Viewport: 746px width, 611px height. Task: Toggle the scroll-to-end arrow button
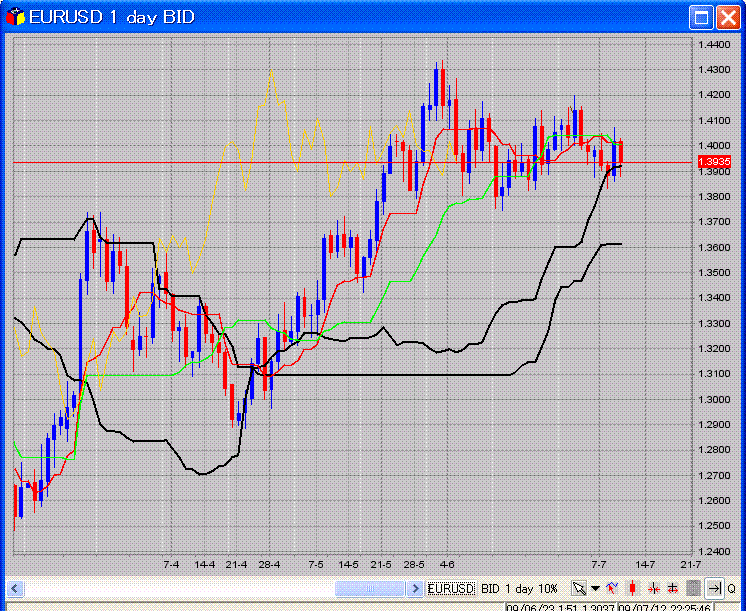click(x=714, y=588)
